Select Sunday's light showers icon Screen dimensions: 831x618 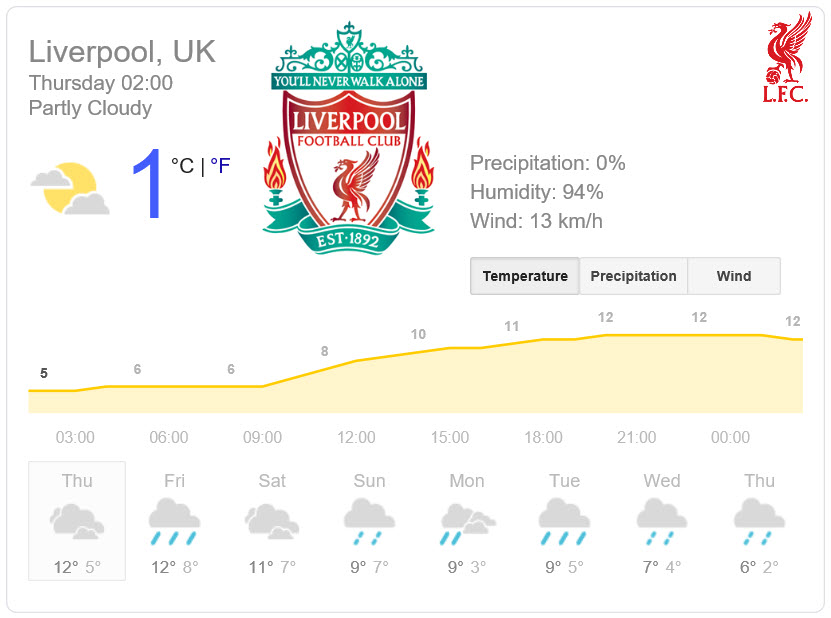coord(369,522)
